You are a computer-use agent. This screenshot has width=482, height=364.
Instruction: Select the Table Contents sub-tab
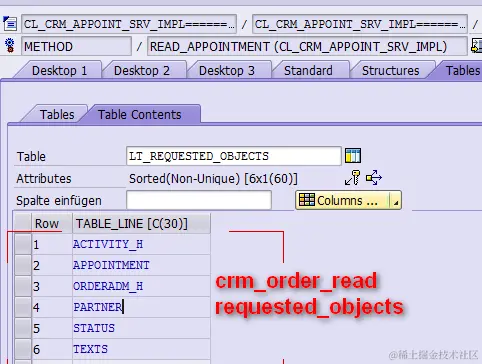139,114
